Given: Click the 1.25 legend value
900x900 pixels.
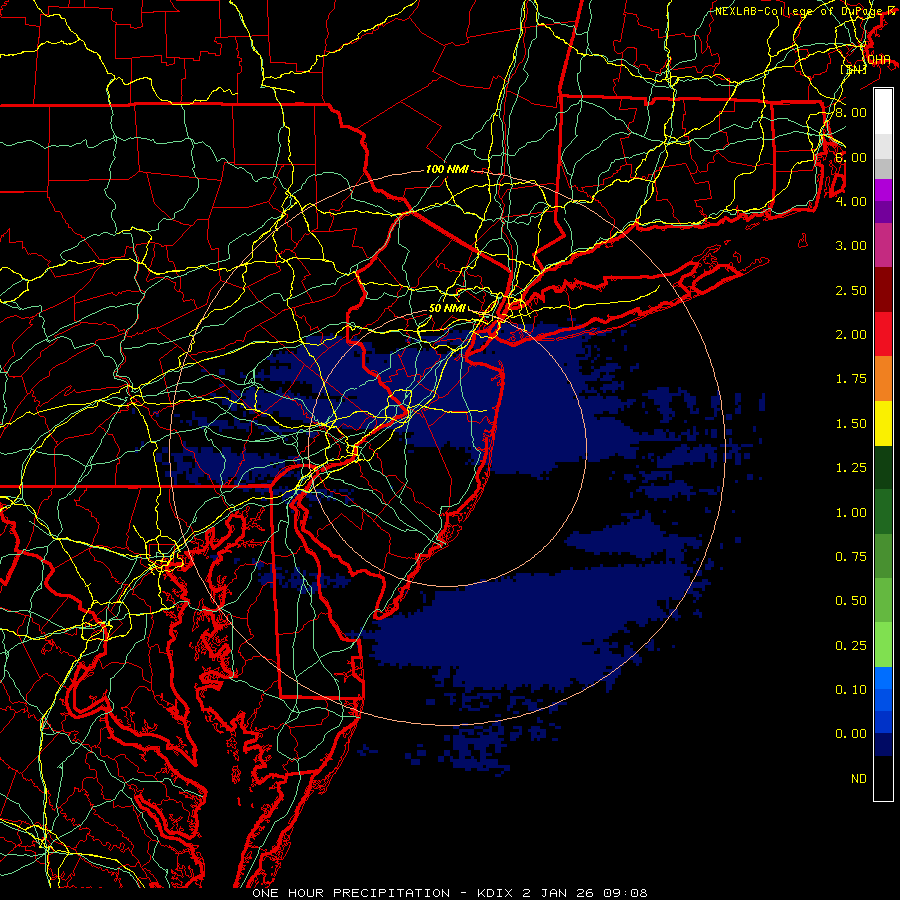Looking at the screenshot, I should (851, 468).
